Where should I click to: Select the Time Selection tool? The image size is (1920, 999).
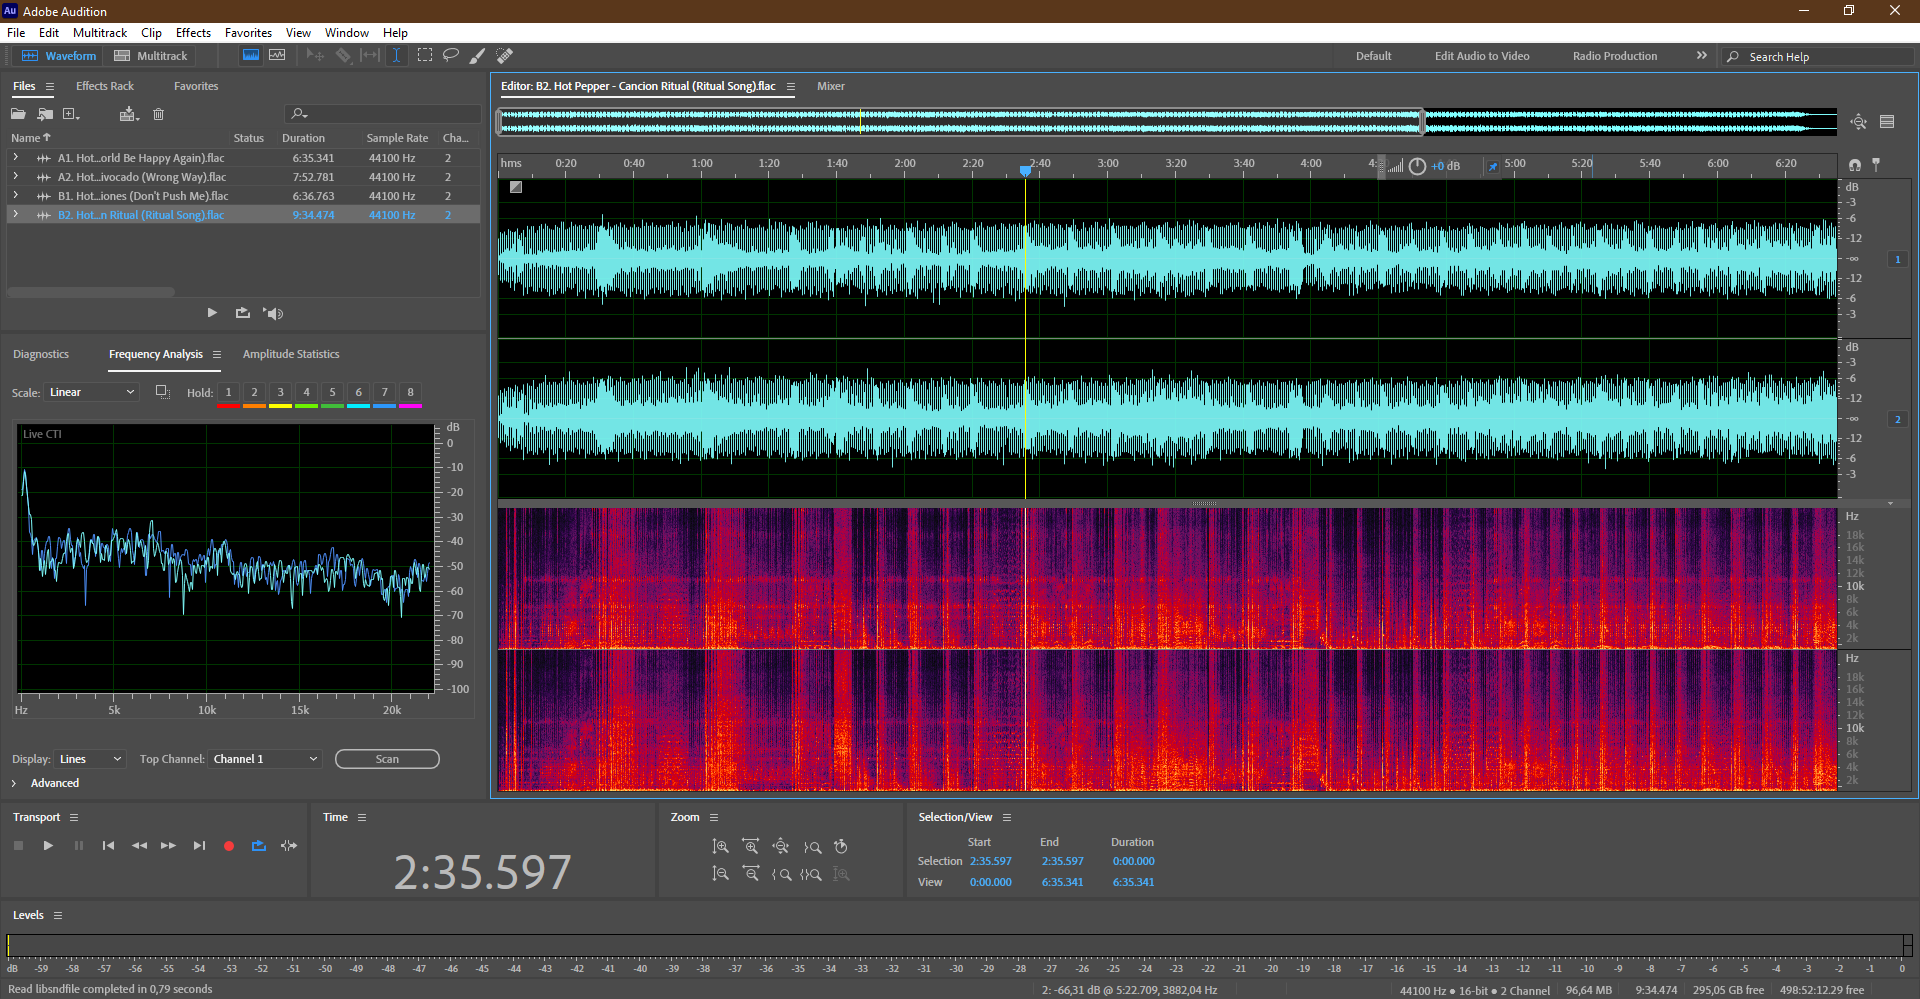[396, 56]
